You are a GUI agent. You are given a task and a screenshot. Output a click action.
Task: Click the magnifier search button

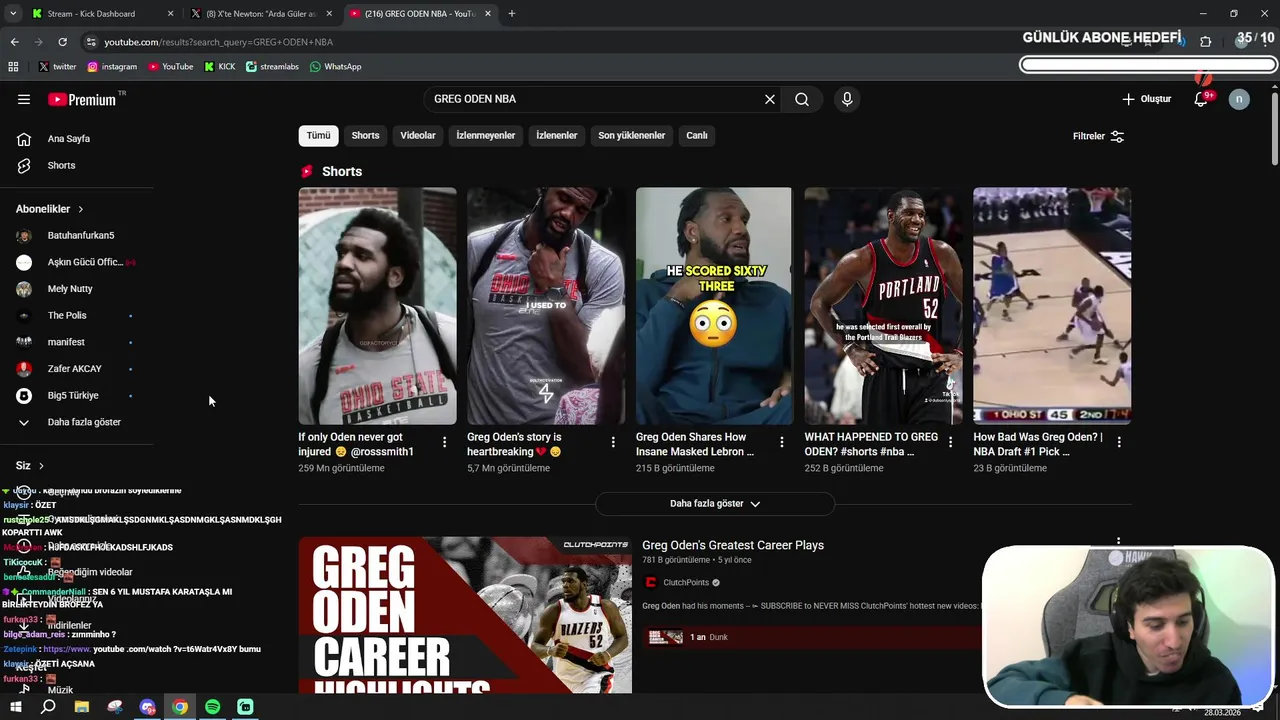802,99
